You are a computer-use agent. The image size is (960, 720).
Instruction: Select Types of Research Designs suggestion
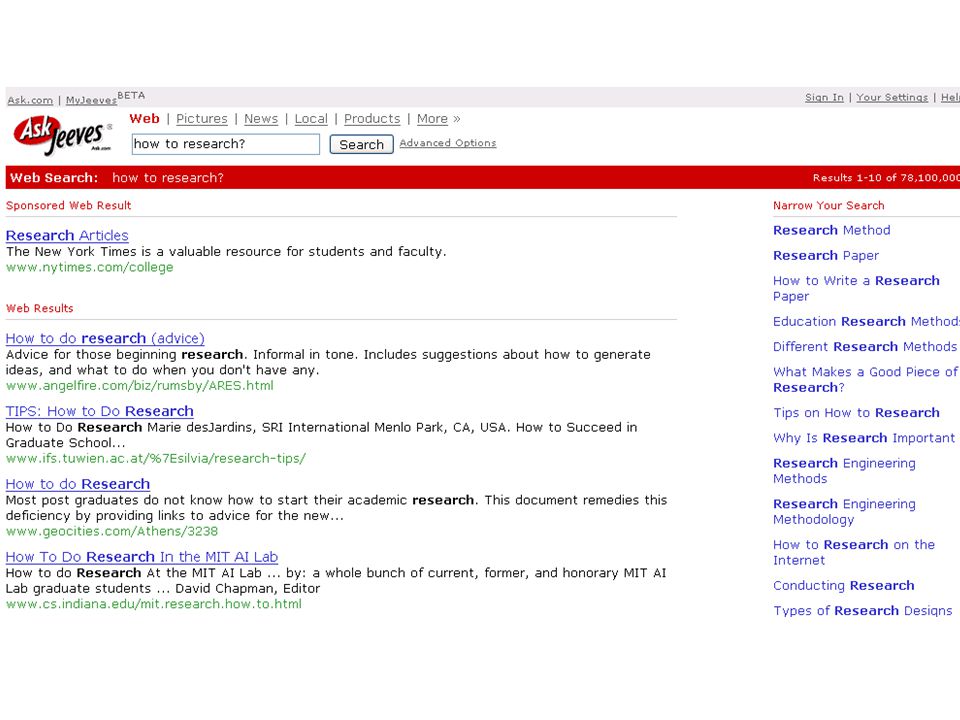(x=862, y=611)
